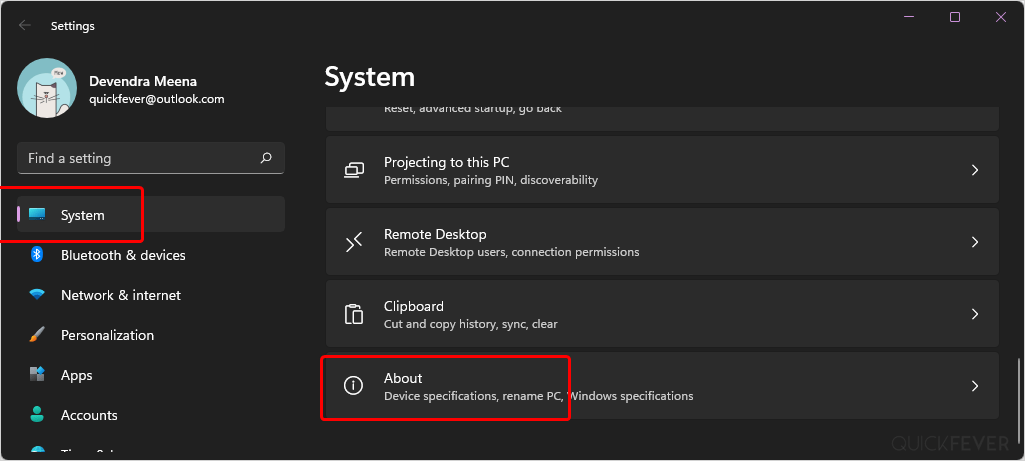Open Remote Desktop settings
This screenshot has height=461, width=1025.
click(662, 242)
